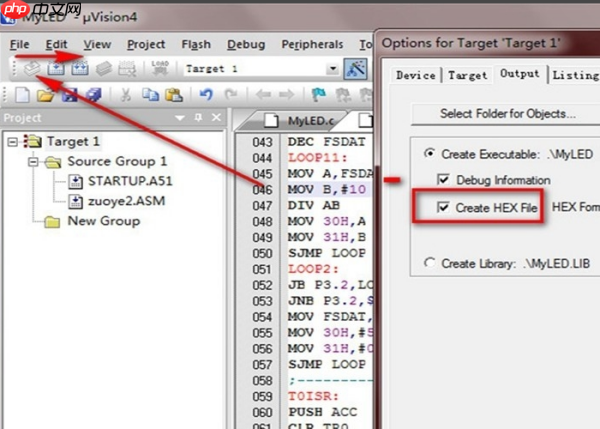Open the Peripherals menu

(312, 44)
